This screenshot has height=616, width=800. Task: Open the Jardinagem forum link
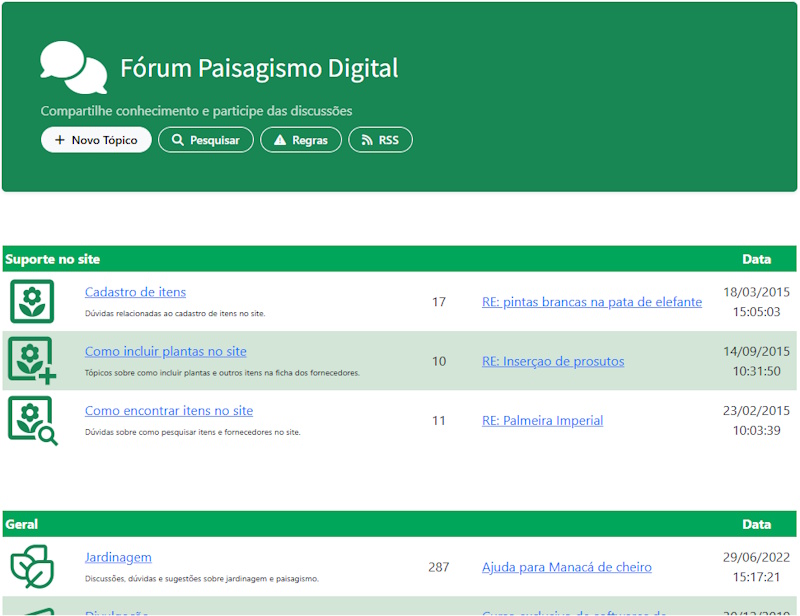pyautogui.click(x=118, y=557)
